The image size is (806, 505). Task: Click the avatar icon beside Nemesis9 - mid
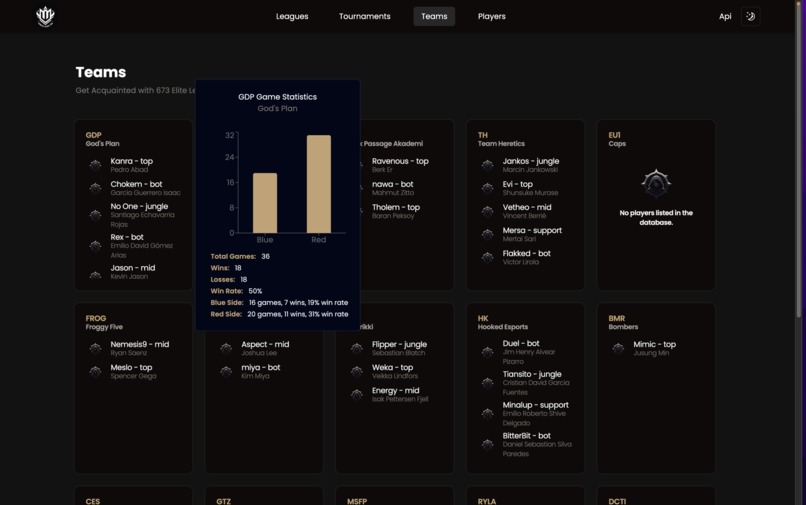point(95,349)
